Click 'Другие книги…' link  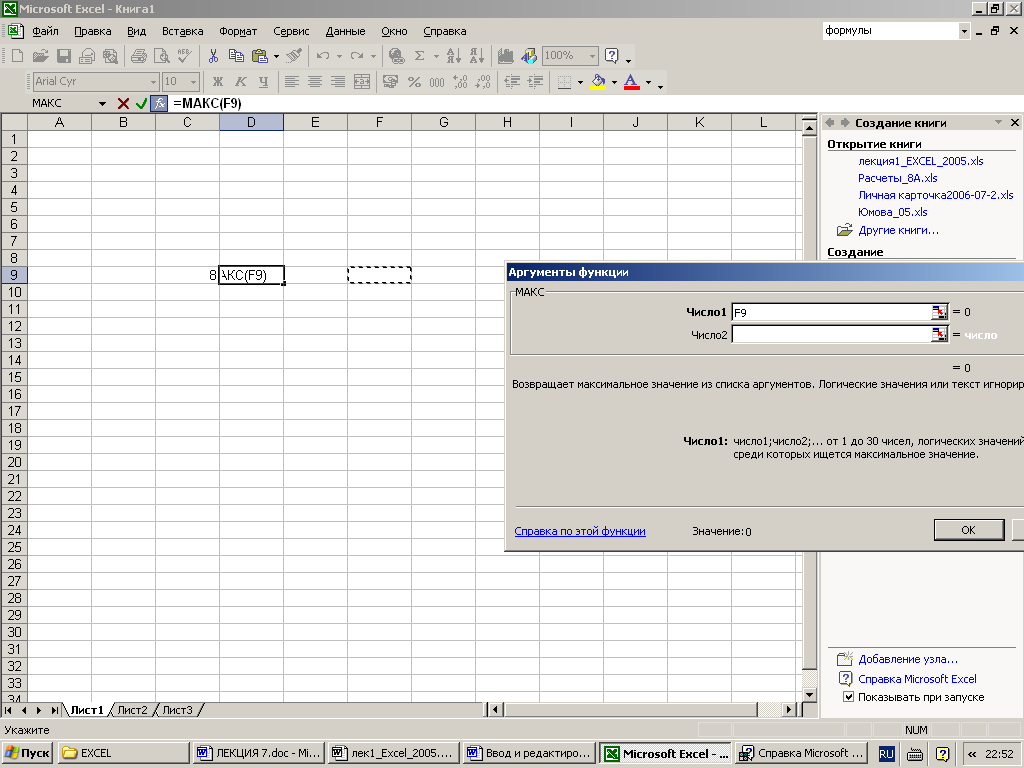coord(898,230)
